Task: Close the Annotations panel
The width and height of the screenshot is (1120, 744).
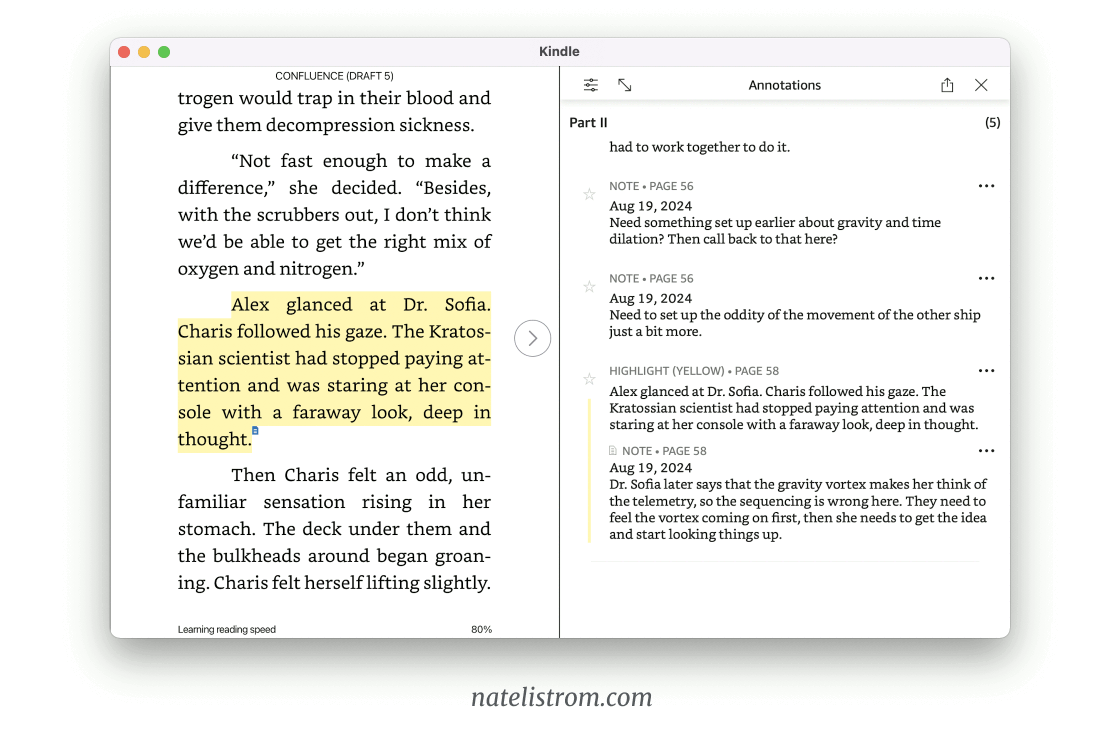Action: point(981,85)
